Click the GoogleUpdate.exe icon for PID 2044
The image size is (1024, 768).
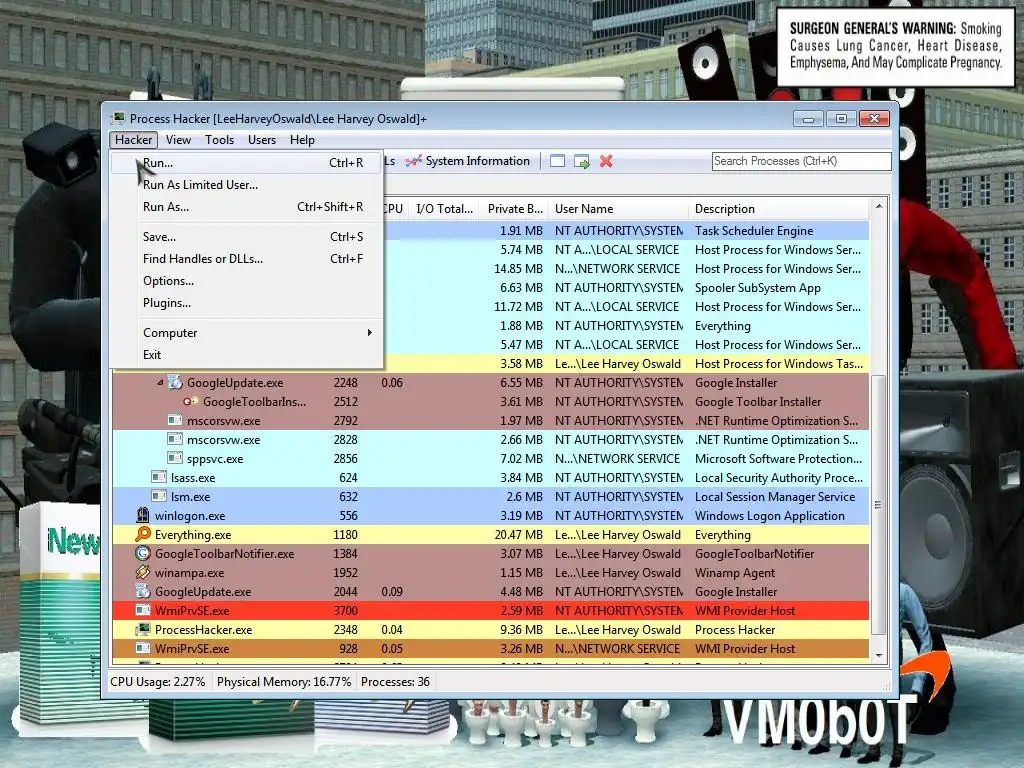142,592
